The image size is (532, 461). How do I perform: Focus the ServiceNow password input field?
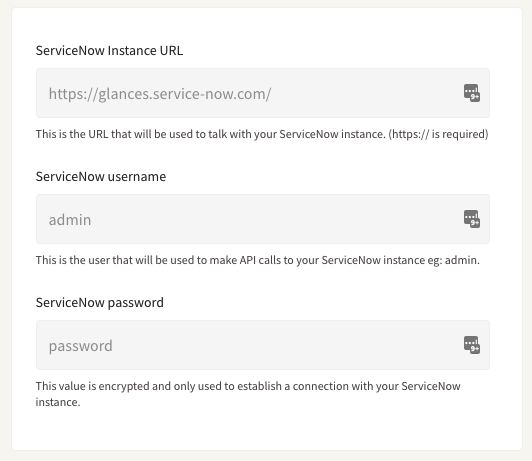pos(263,345)
